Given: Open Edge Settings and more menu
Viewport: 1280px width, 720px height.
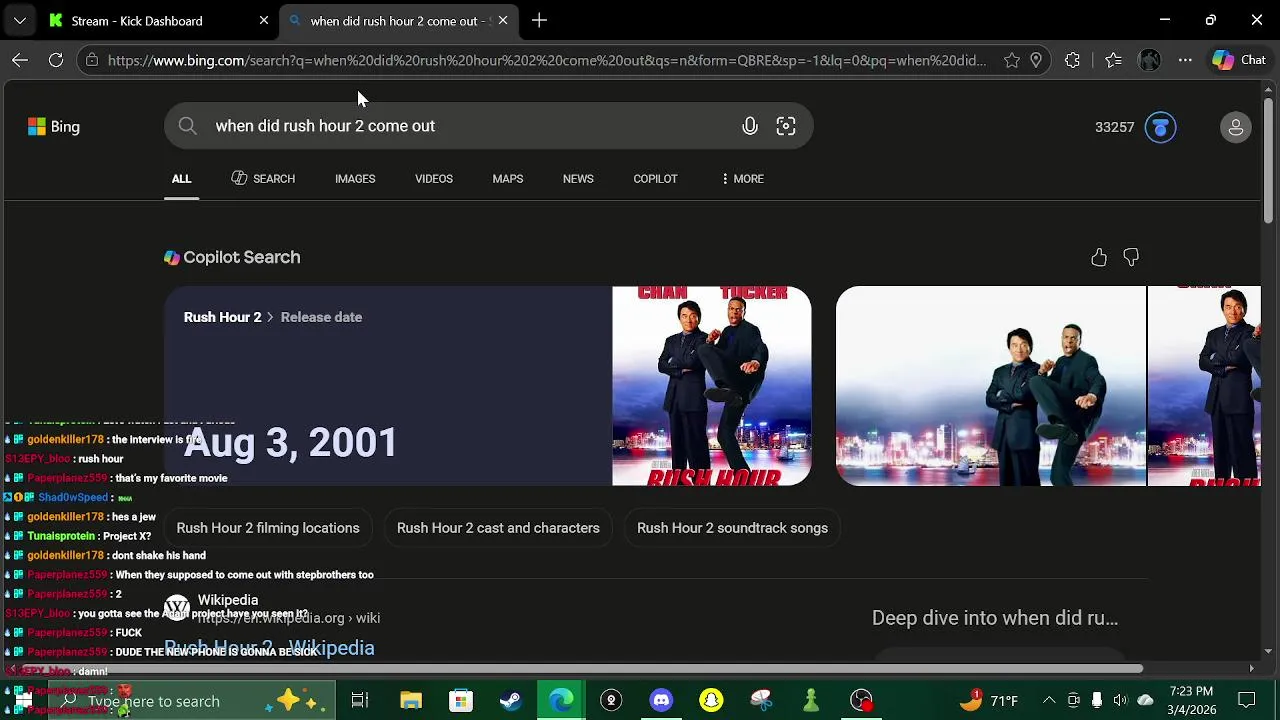Looking at the screenshot, I should (x=1185, y=60).
